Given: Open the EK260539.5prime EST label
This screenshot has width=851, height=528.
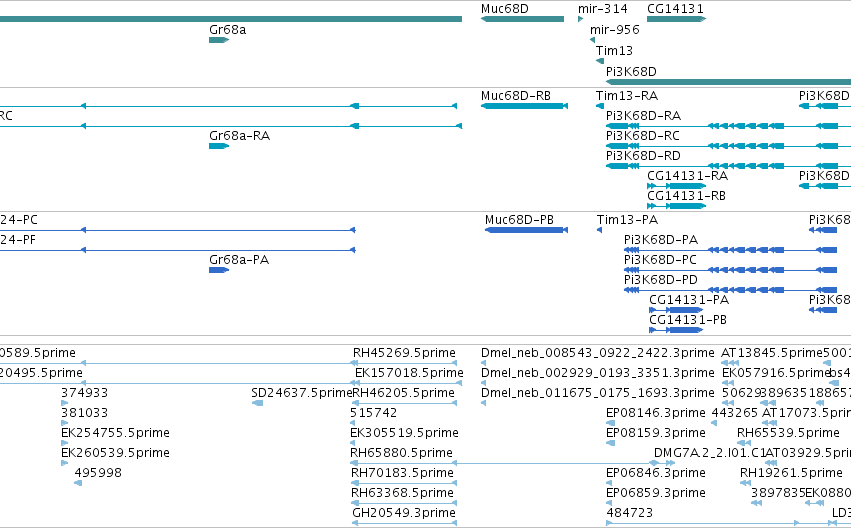Looking at the screenshot, I should (115, 453).
